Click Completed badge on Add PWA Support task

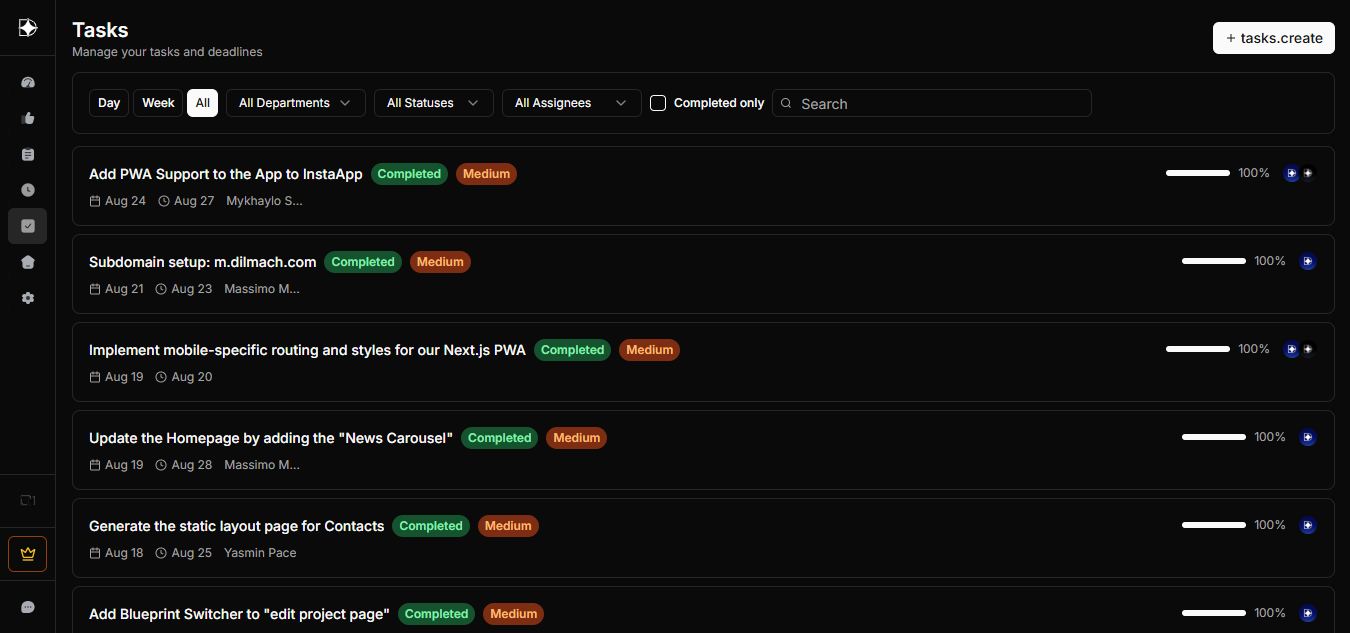tap(409, 174)
